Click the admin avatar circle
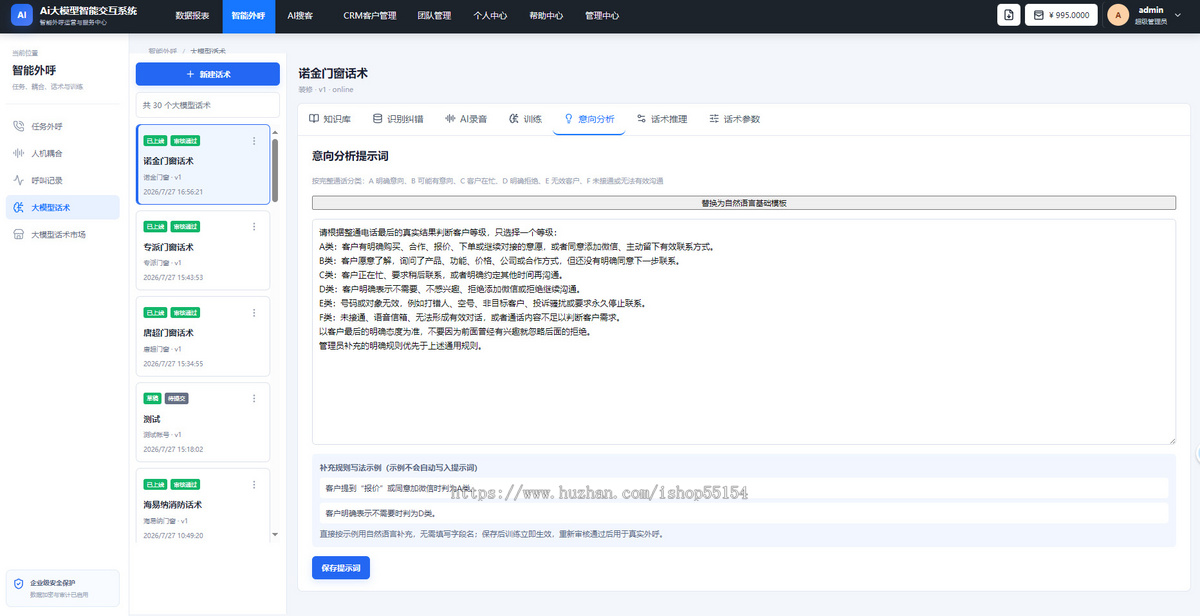Screen dimensions: 1200x616 click(x=1118, y=15)
